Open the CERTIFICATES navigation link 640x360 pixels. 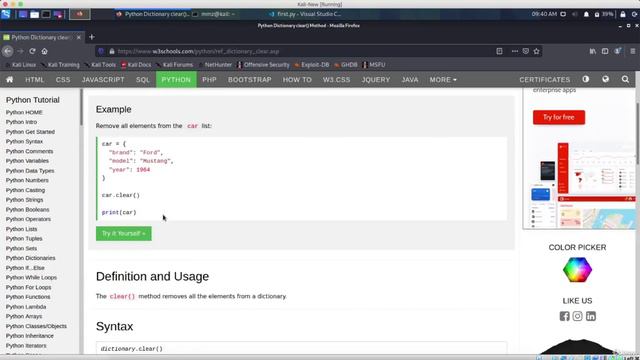544,80
